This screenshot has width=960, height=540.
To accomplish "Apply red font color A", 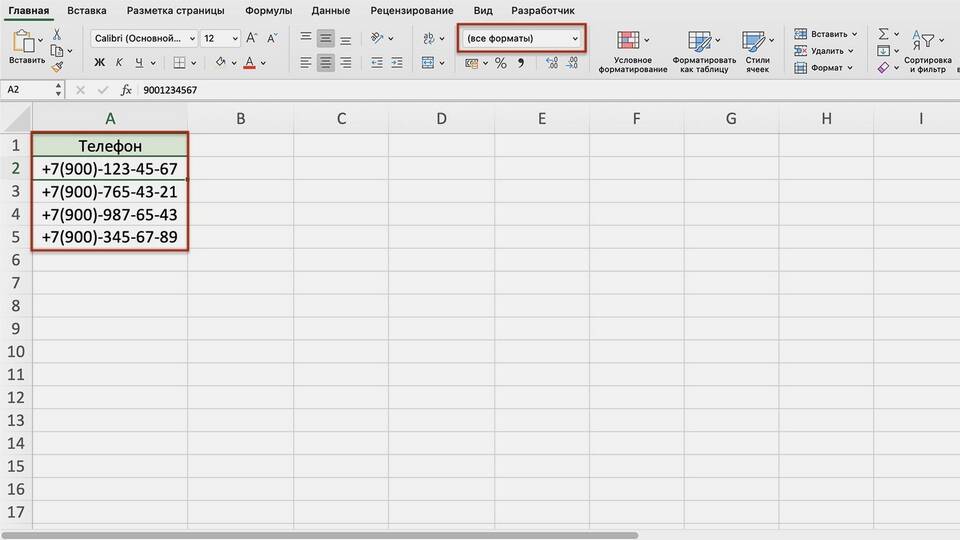I will (x=249, y=62).
